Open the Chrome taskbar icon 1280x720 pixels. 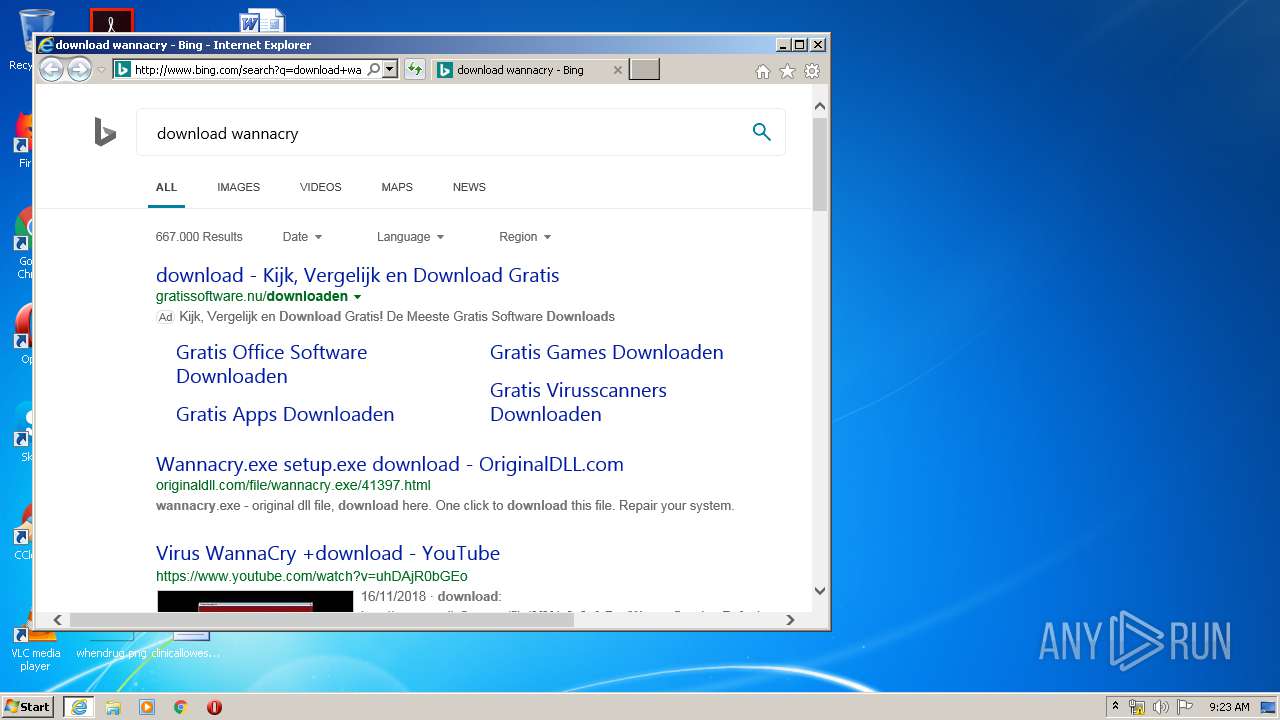(181, 707)
